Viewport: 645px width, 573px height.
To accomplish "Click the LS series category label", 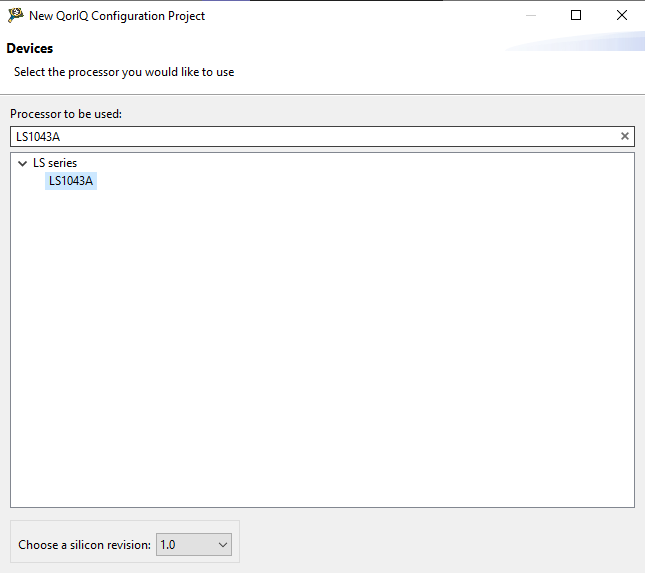I will click(x=55, y=163).
